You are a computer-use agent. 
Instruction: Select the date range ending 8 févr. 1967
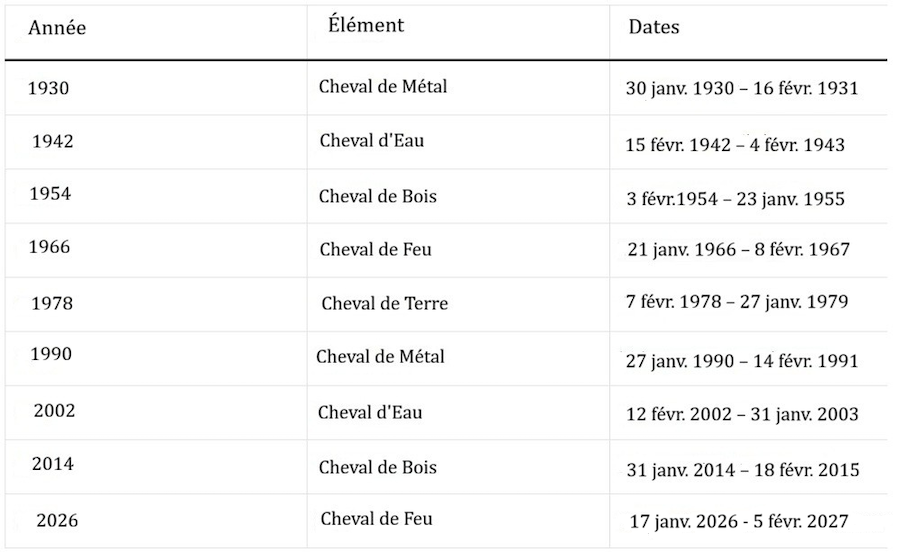point(738,250)
